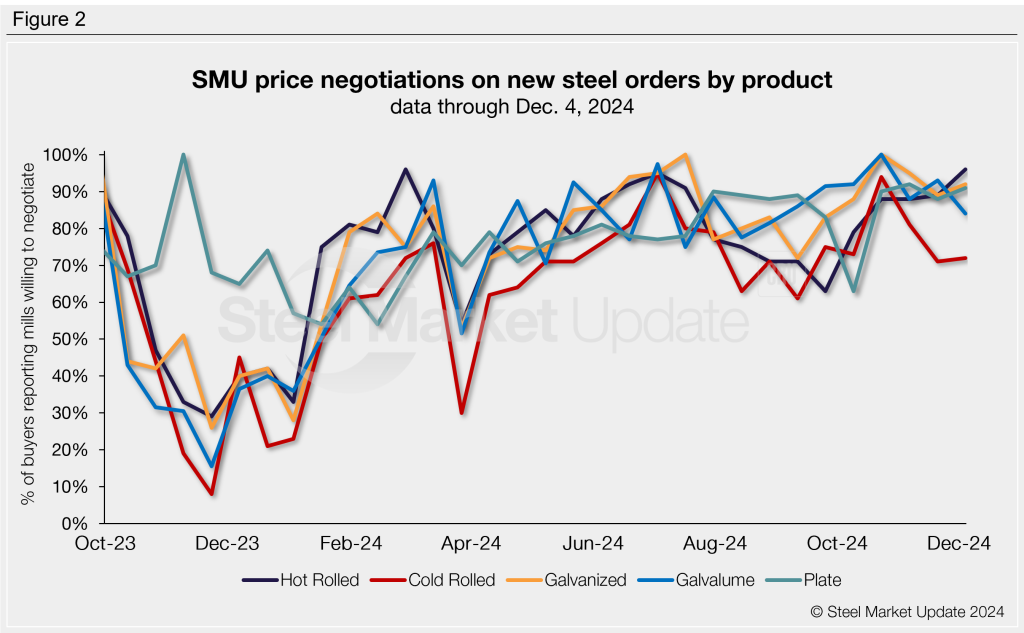Image resolution: width=1024 pixels, height=633 pixels.
Task: Click the Oct-23 x-axis label
Action: click(x=106, y=544)
